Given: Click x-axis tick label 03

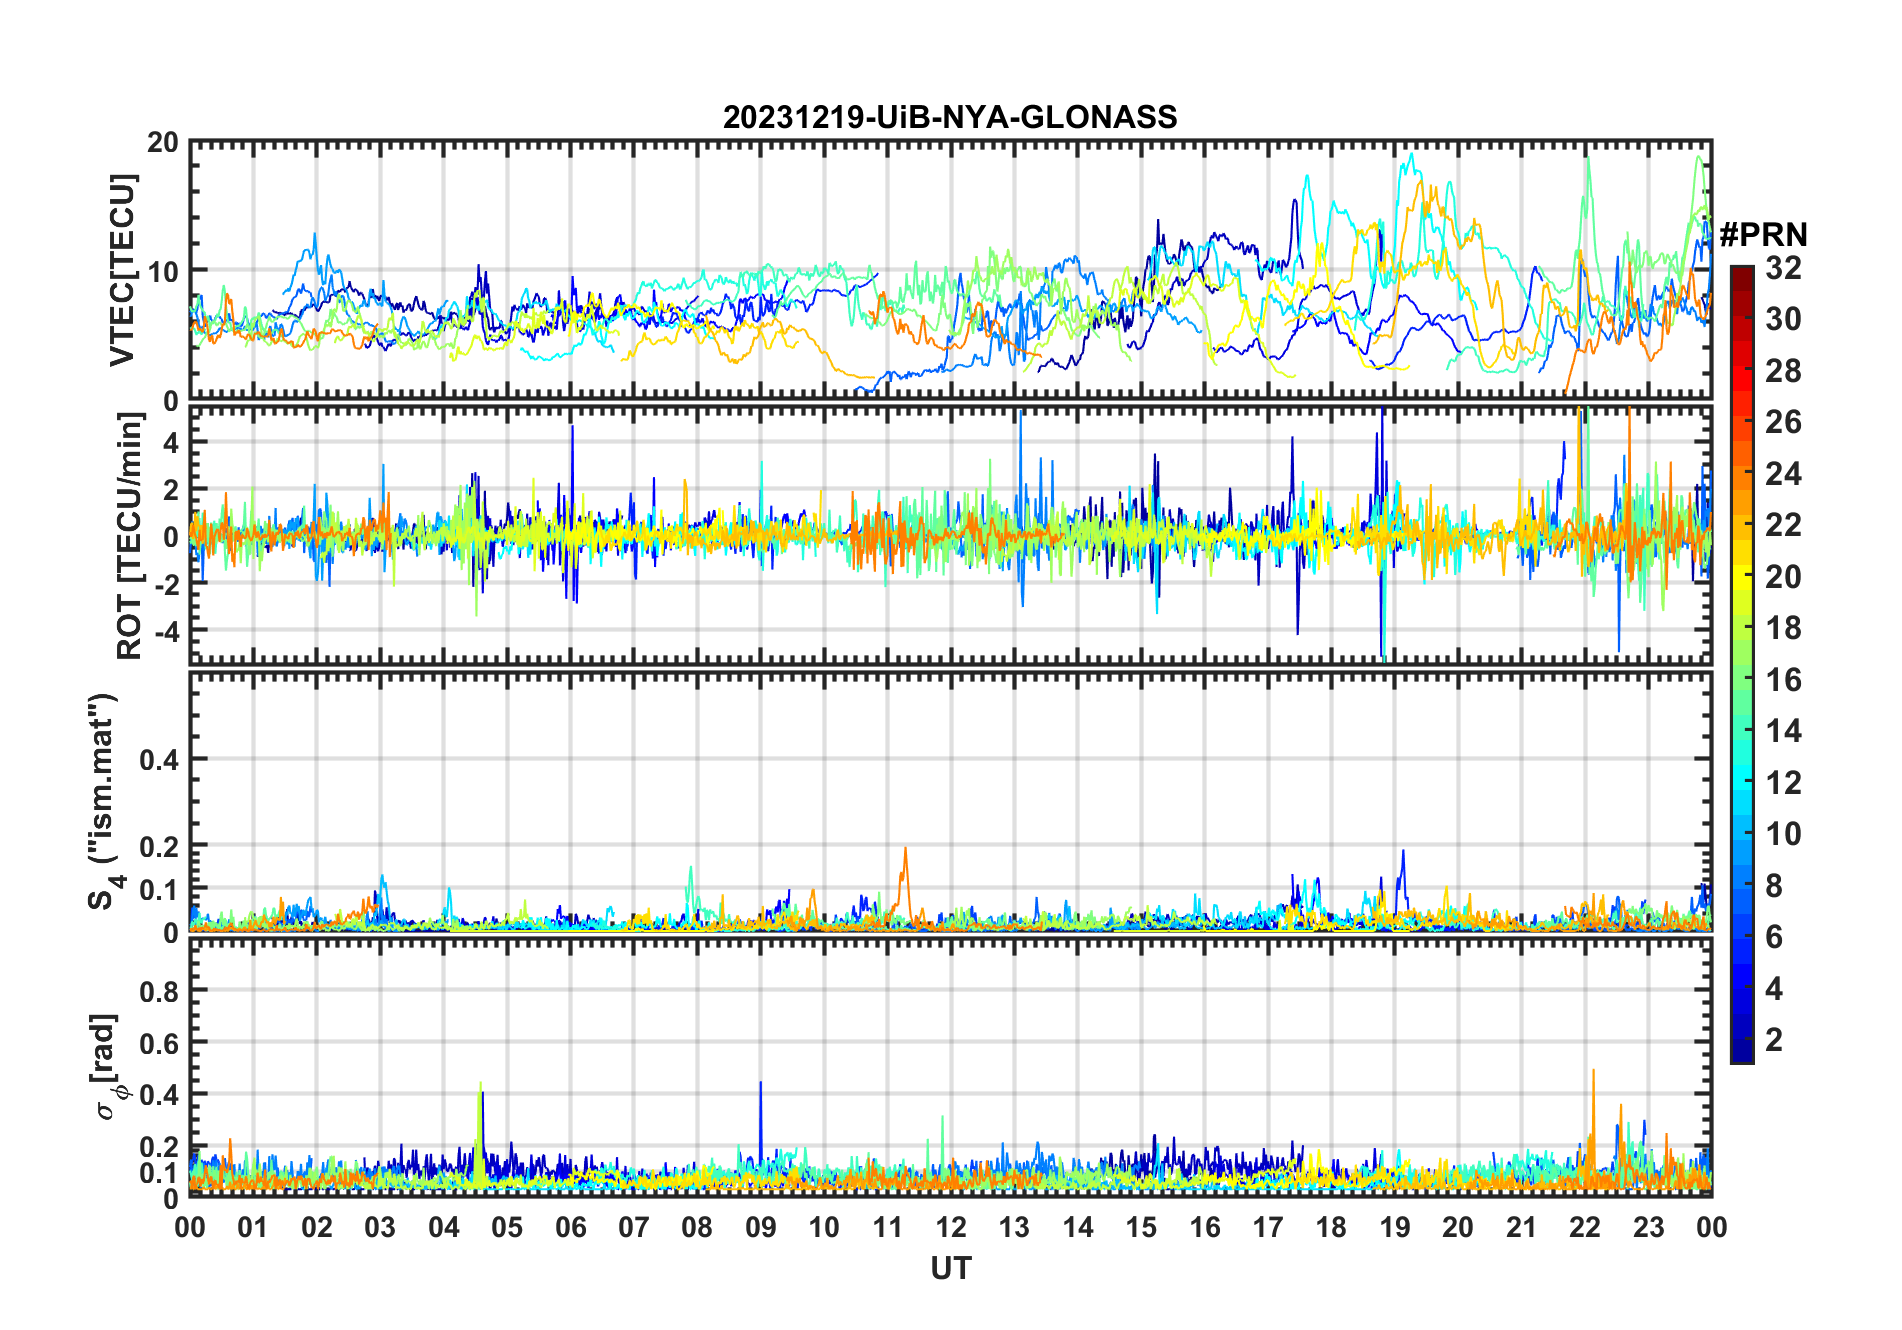Looking at the screenshot, I should (380, 1227).
